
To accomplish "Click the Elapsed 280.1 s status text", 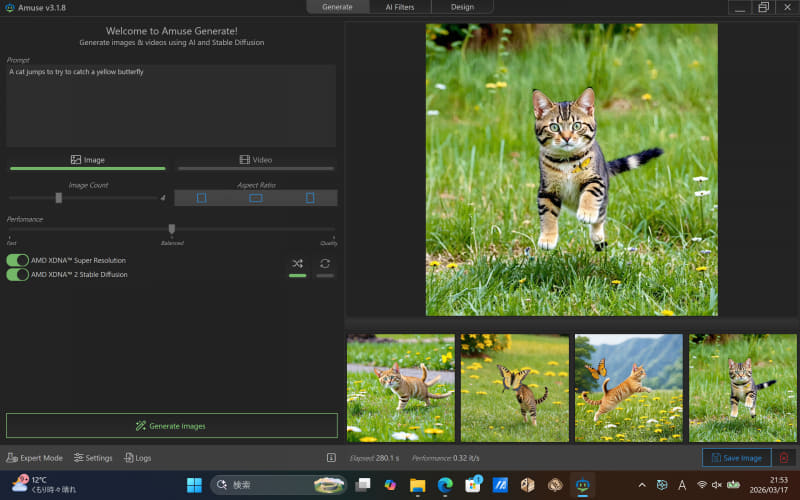I will (374, 458).
